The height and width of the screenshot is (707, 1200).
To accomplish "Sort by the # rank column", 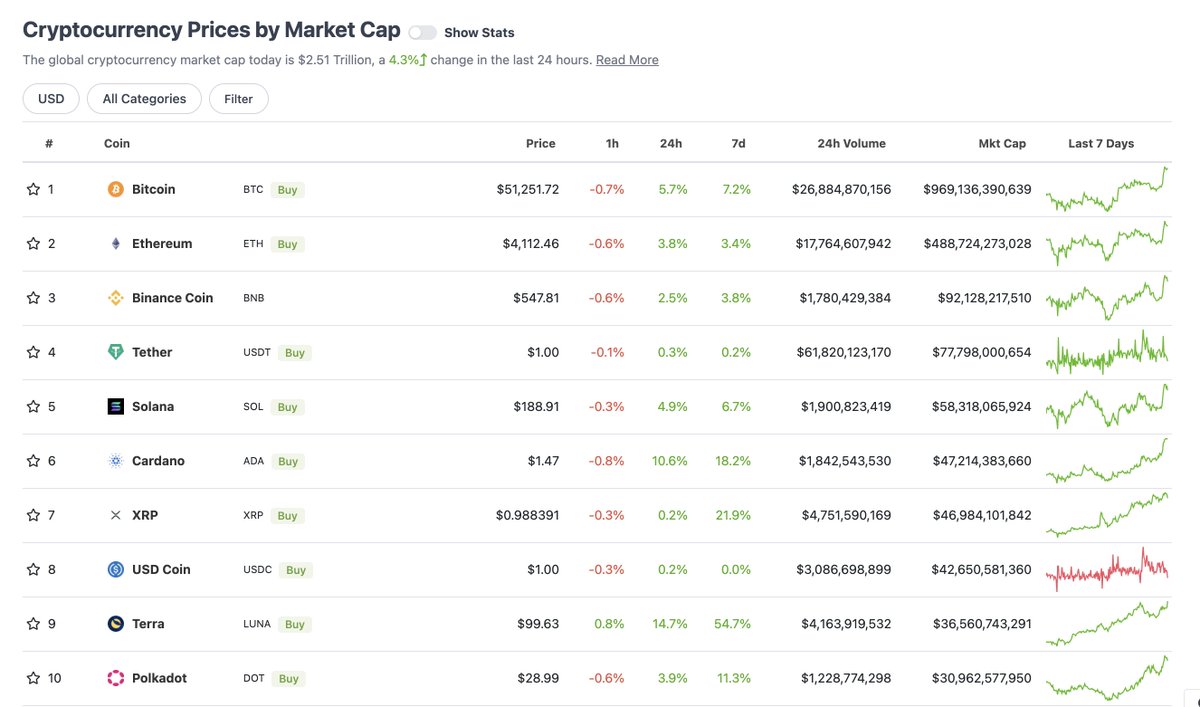I will point(49,143).
